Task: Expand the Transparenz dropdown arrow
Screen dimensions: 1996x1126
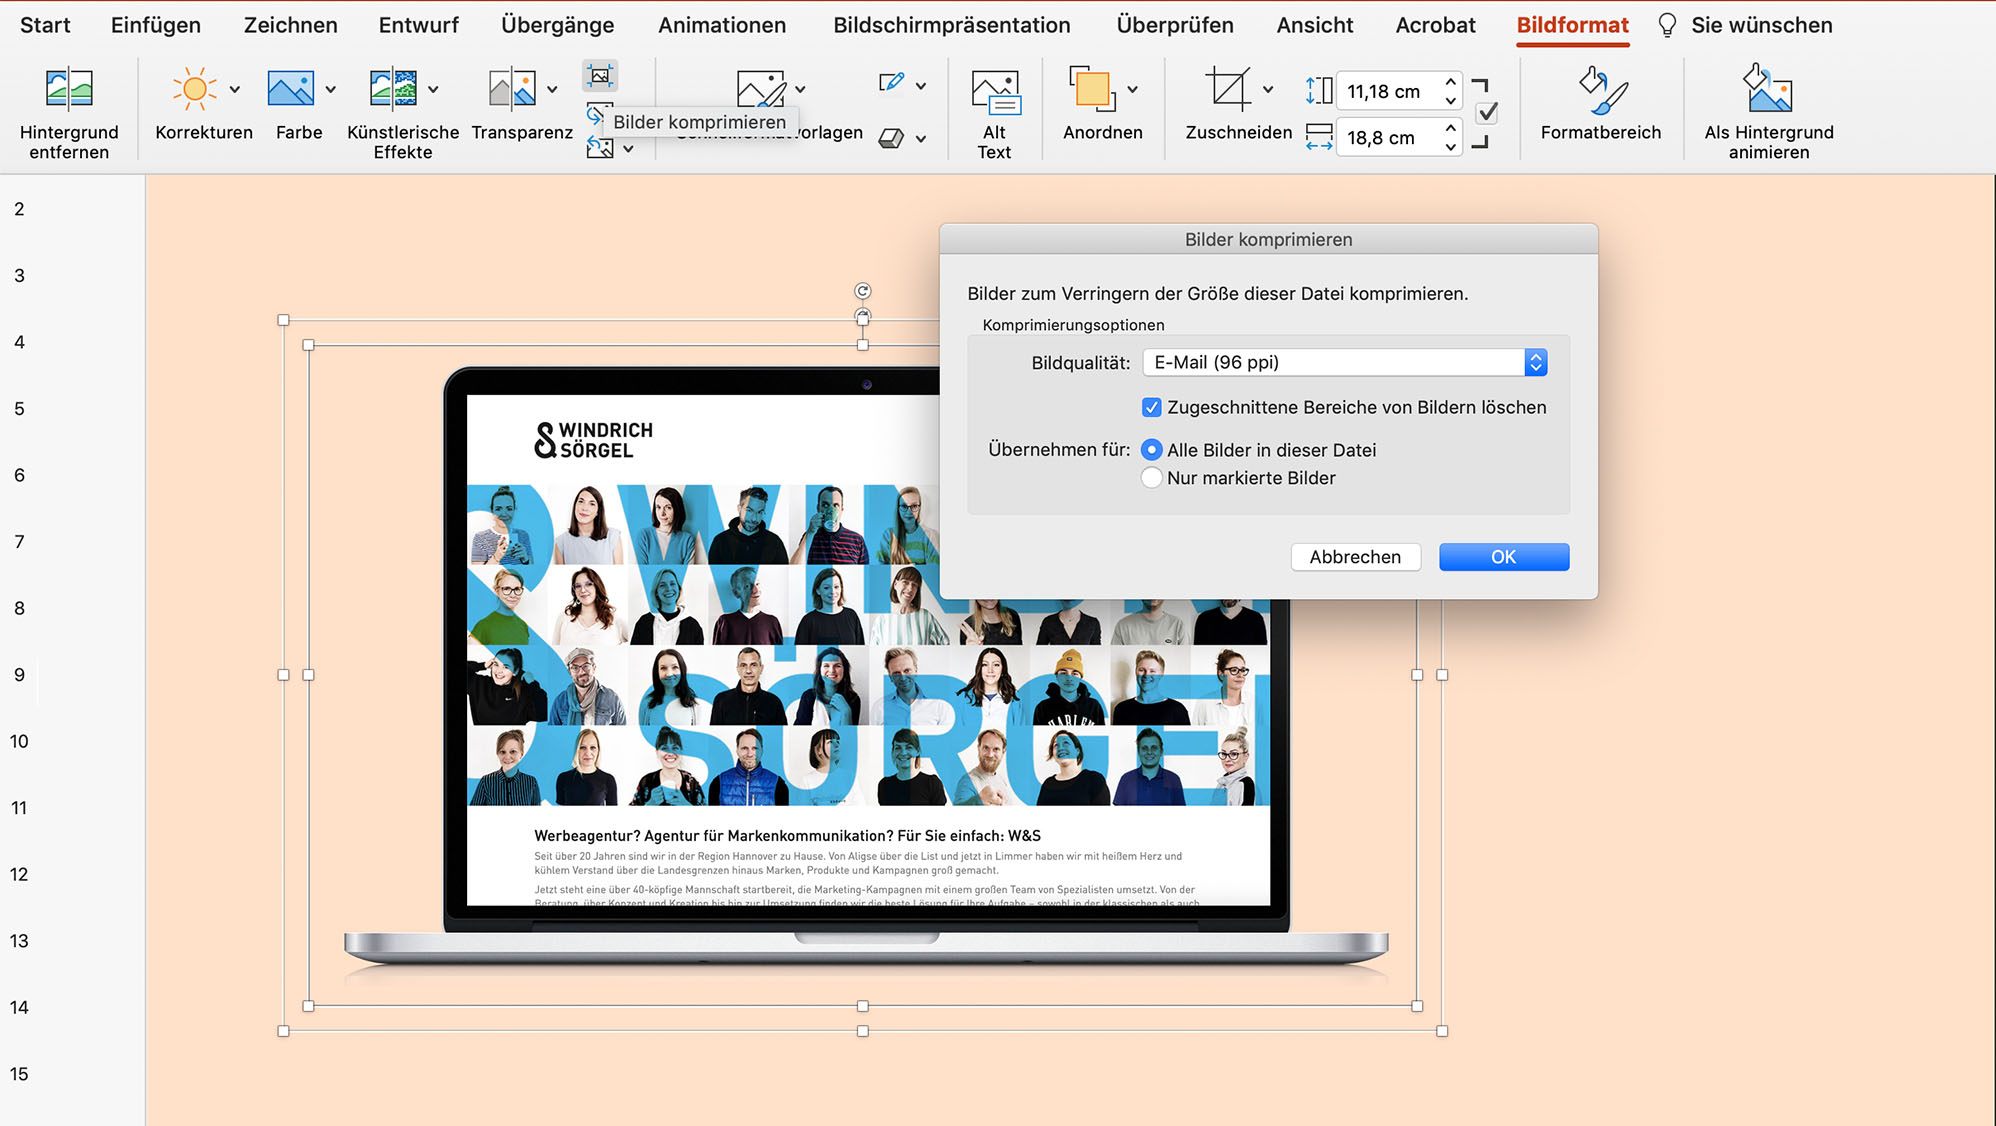Action: click(x=552, y=89)
